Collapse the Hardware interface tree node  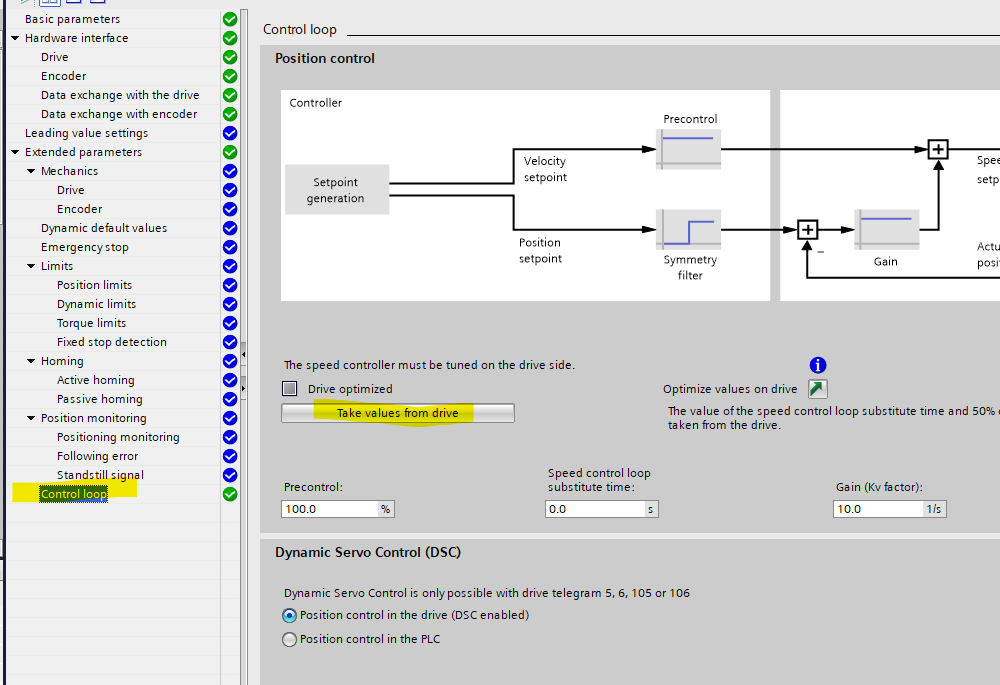(x=15, y=38)
